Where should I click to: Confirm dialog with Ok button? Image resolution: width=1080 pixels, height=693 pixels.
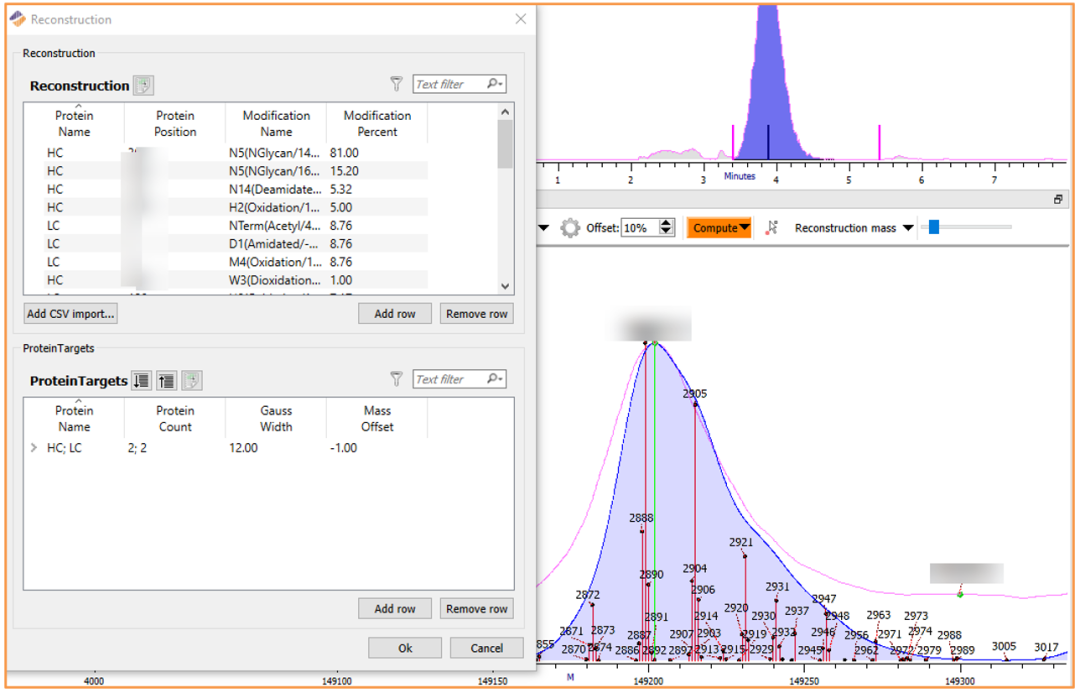pyautogui.click(x=405, y=648)
